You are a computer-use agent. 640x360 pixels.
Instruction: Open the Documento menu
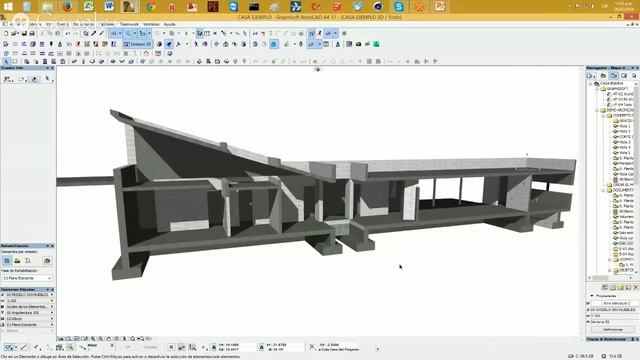coord(83,24)
